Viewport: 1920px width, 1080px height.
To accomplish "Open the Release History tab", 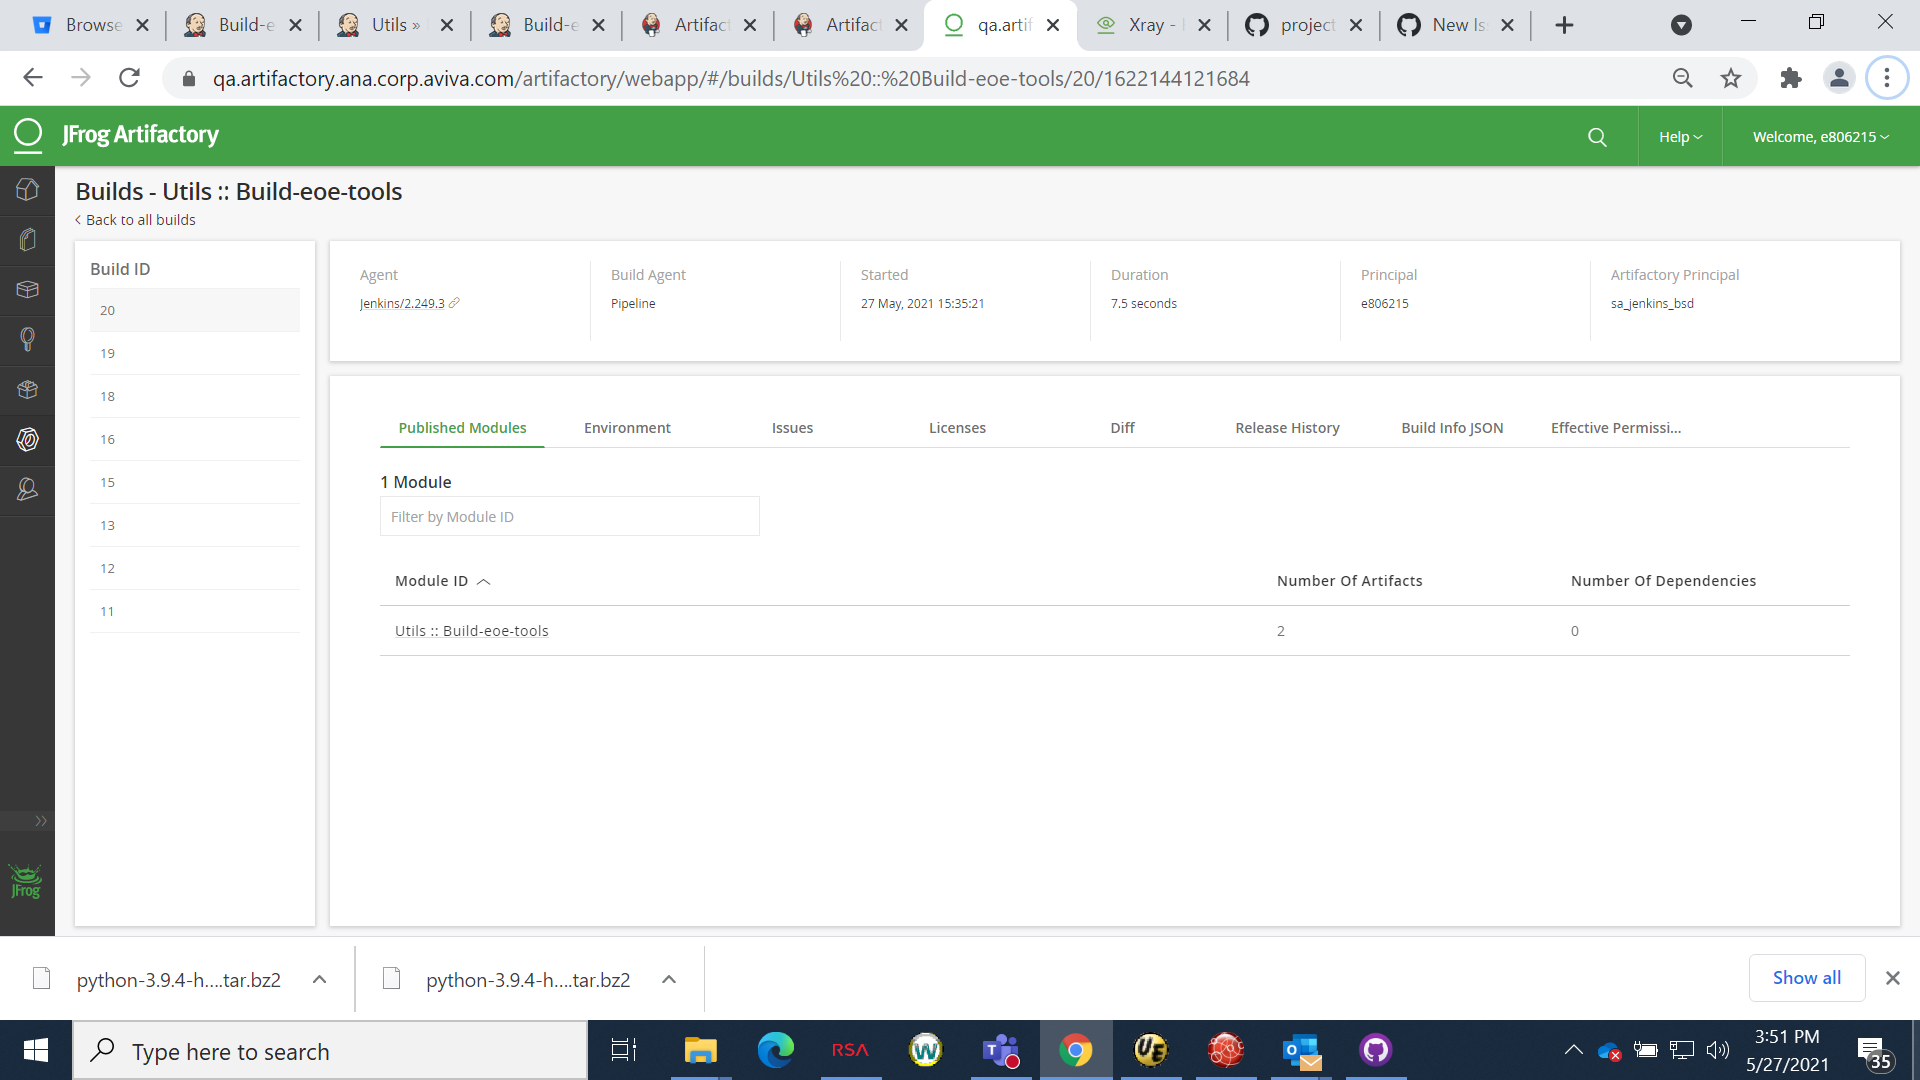I will pos(1287,427).
